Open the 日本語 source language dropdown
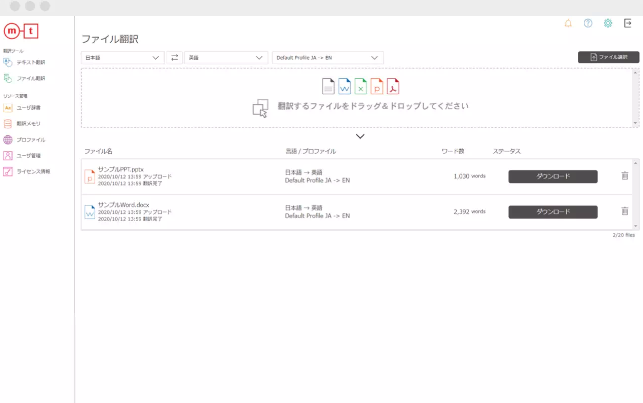This screenshot has height=403, width=643. 122,58
